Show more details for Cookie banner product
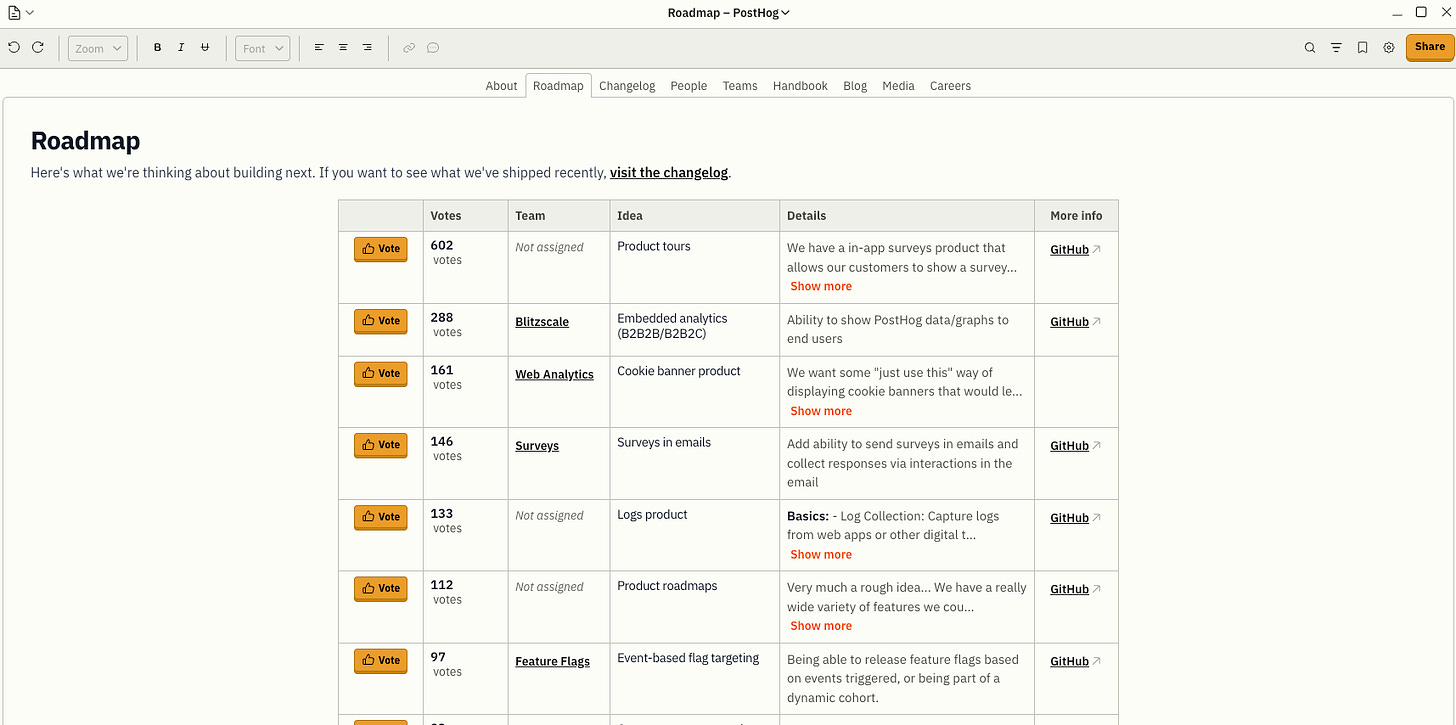The height and width of the screenshot is (725, 1456). click(x=821, y=411)
